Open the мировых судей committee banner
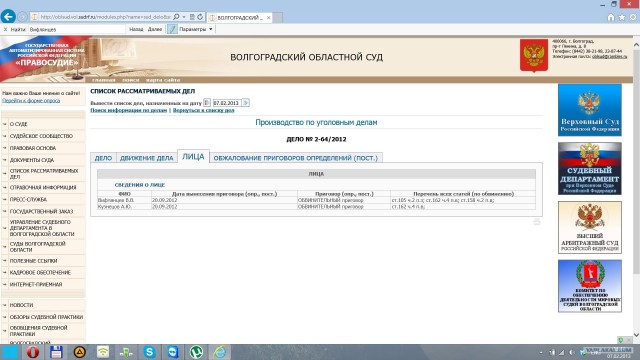The height and width of the screenshot is (360, 640). coord(590,286)
